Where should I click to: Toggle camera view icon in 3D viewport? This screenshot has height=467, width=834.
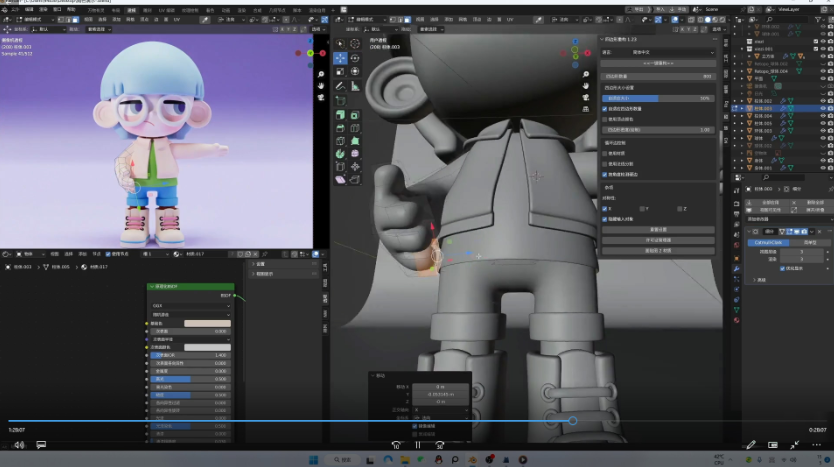[586, 97]
